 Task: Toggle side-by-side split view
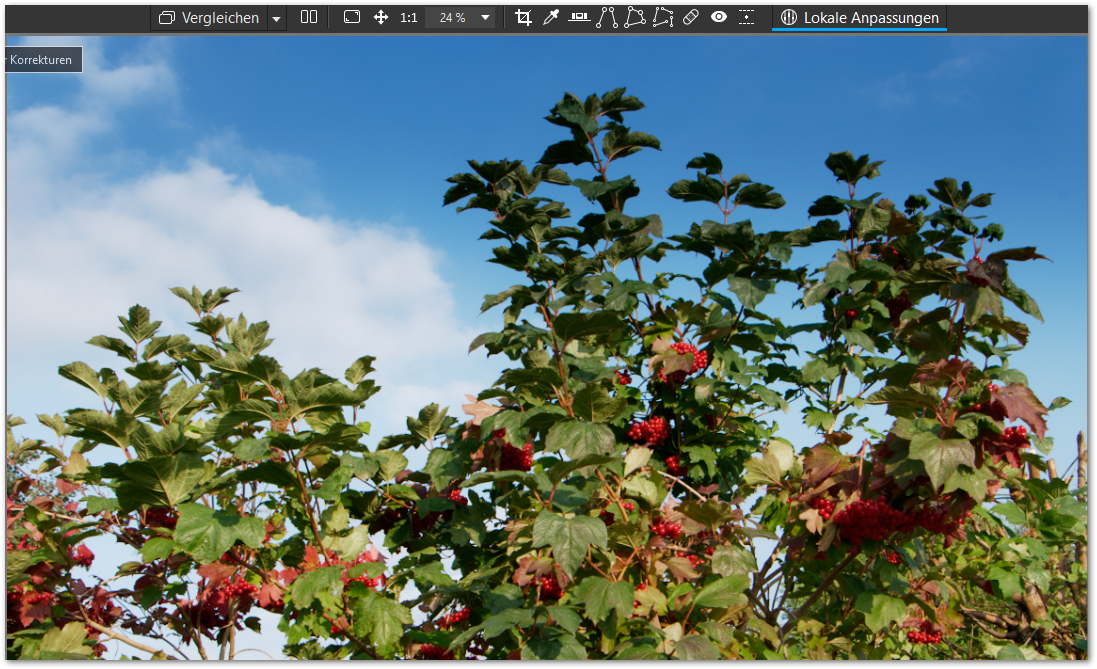(x=309, y=17)
